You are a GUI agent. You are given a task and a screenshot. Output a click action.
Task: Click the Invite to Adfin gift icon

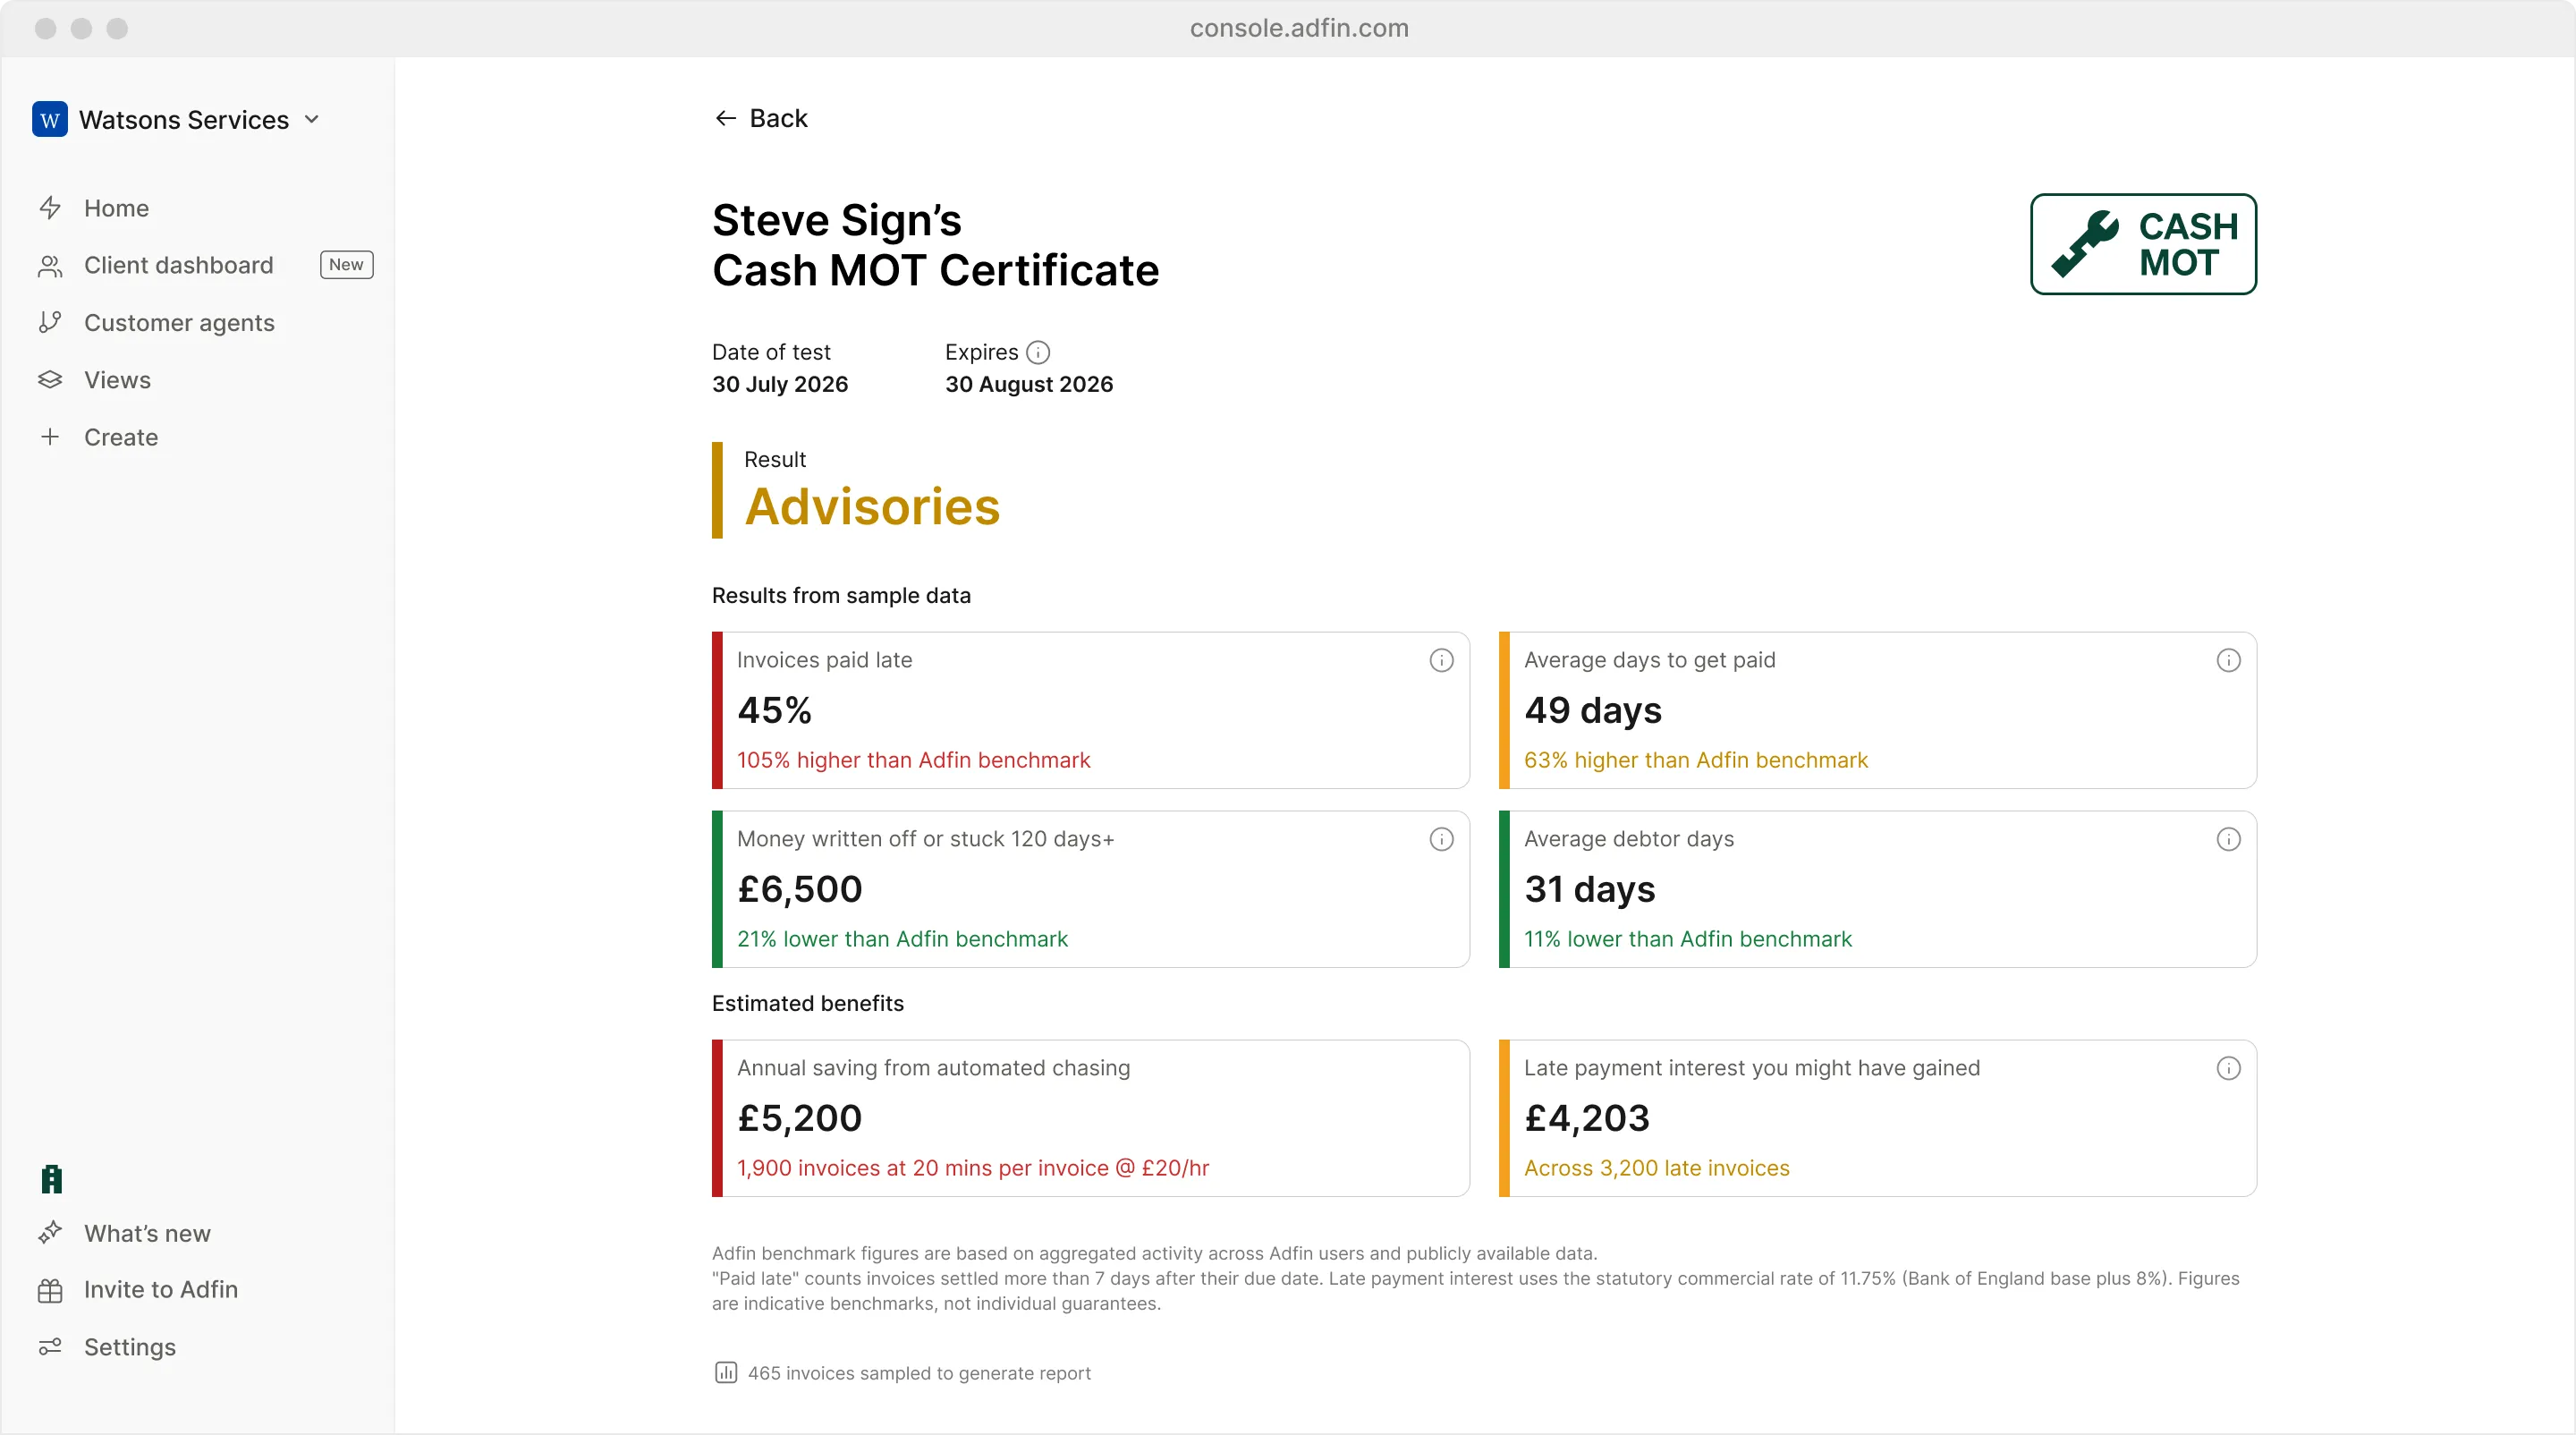(x=50, y=1290)
